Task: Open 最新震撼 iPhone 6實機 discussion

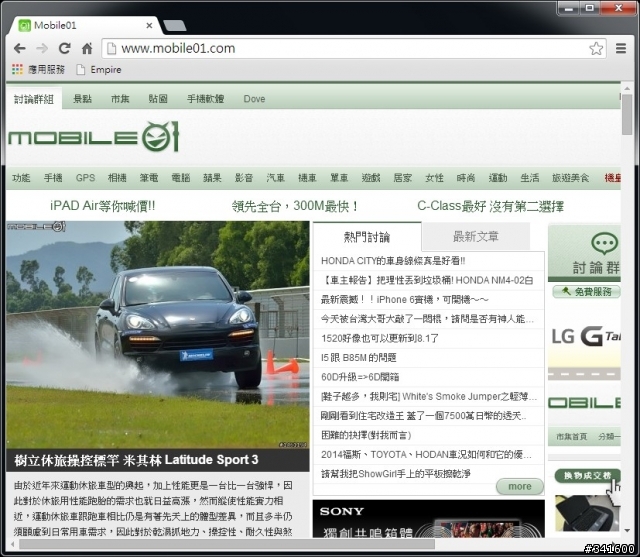Action: point(404,300)
